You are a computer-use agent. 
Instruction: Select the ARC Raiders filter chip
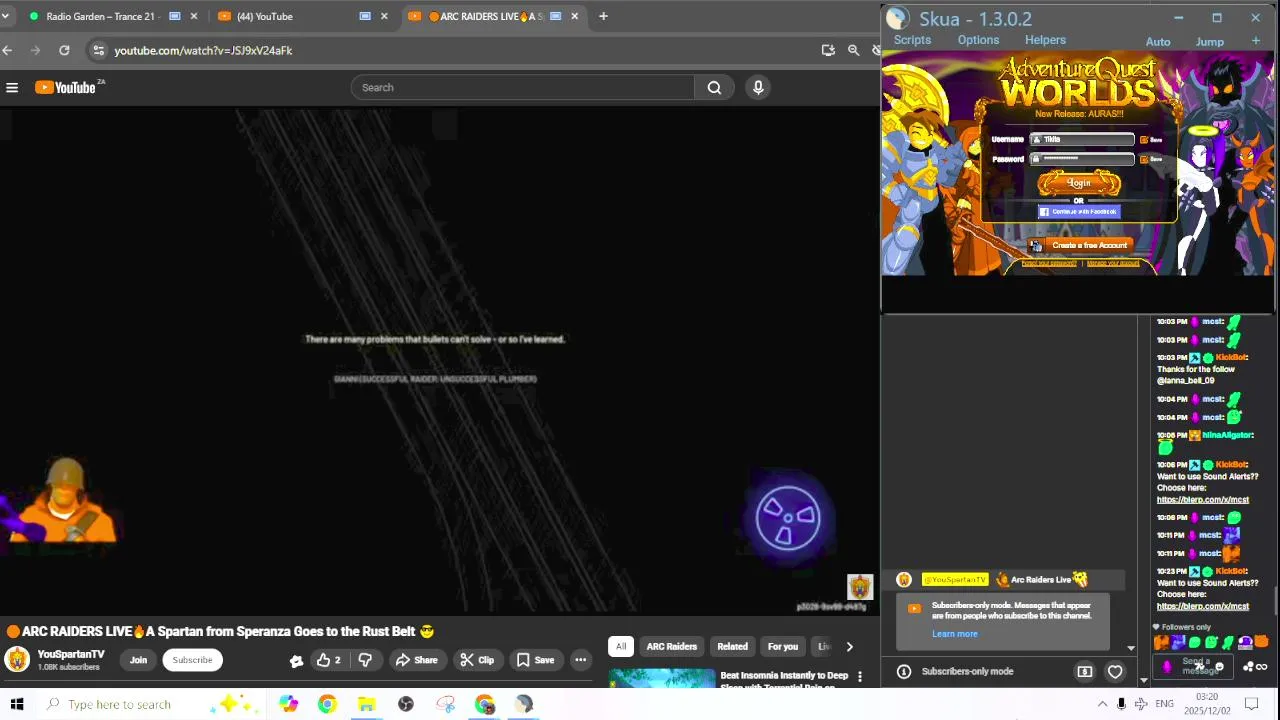[x=671, y=647]
